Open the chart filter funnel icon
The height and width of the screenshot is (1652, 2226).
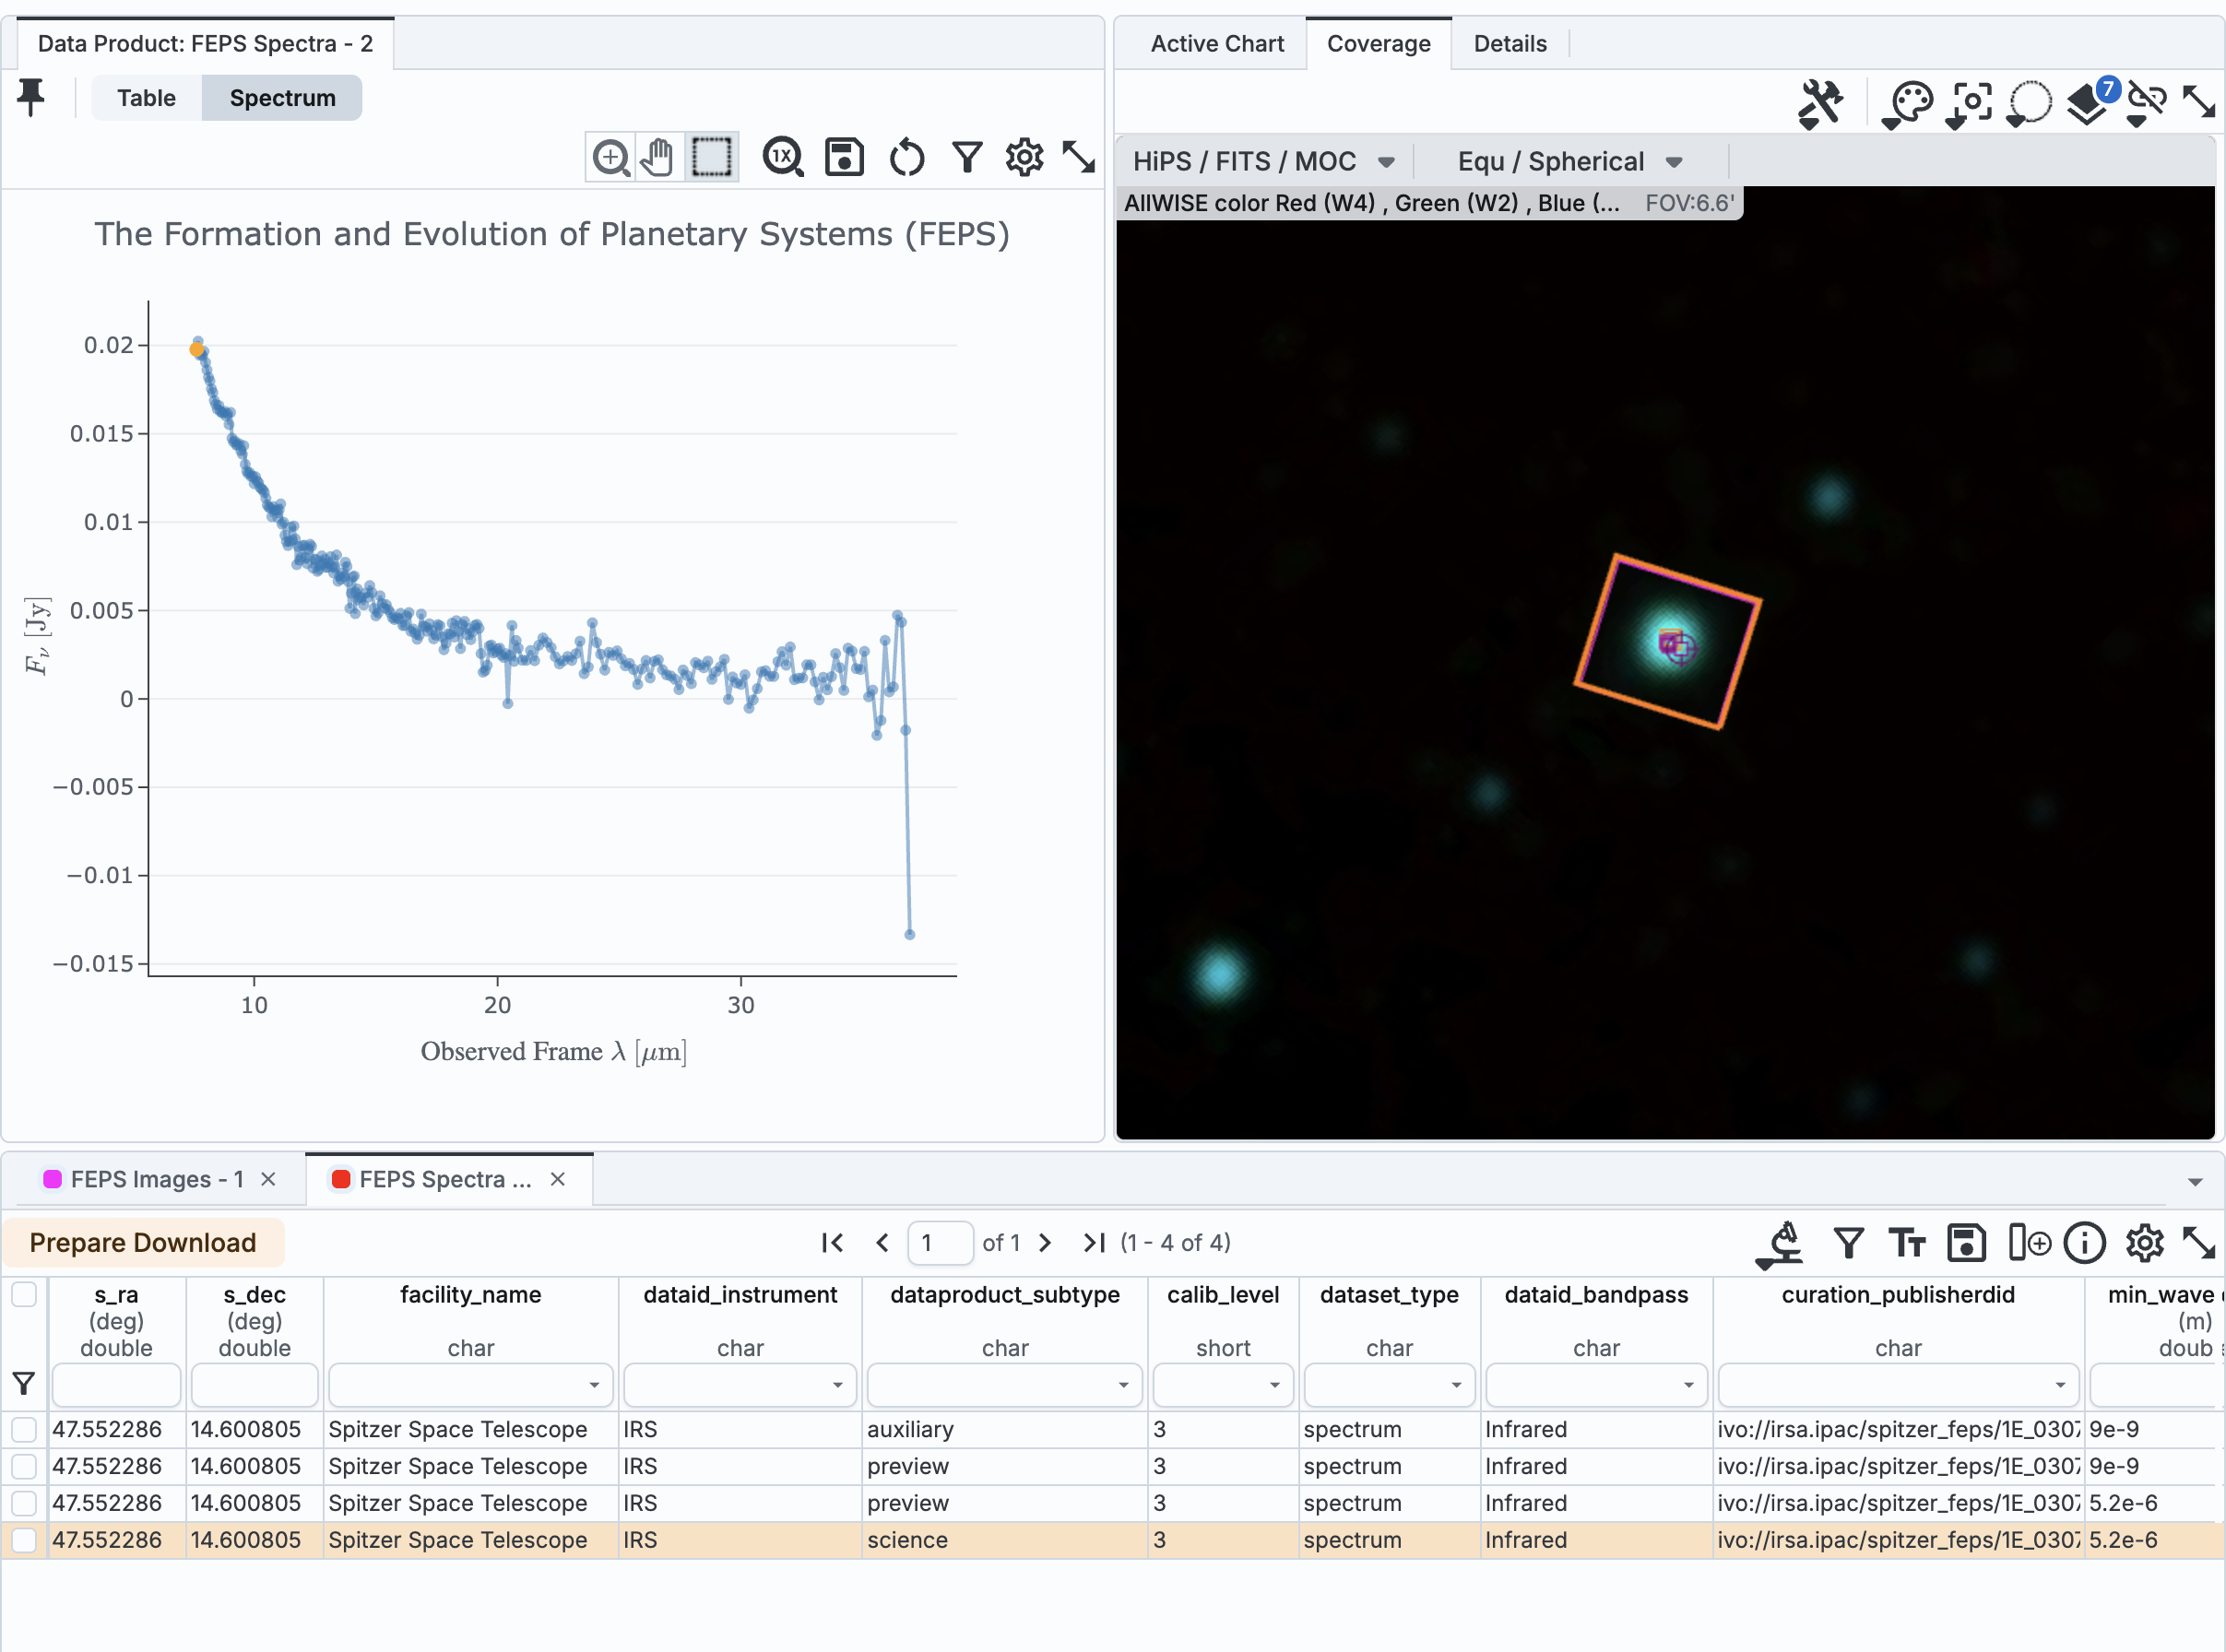pyautogui.click(x=966, y=158)
